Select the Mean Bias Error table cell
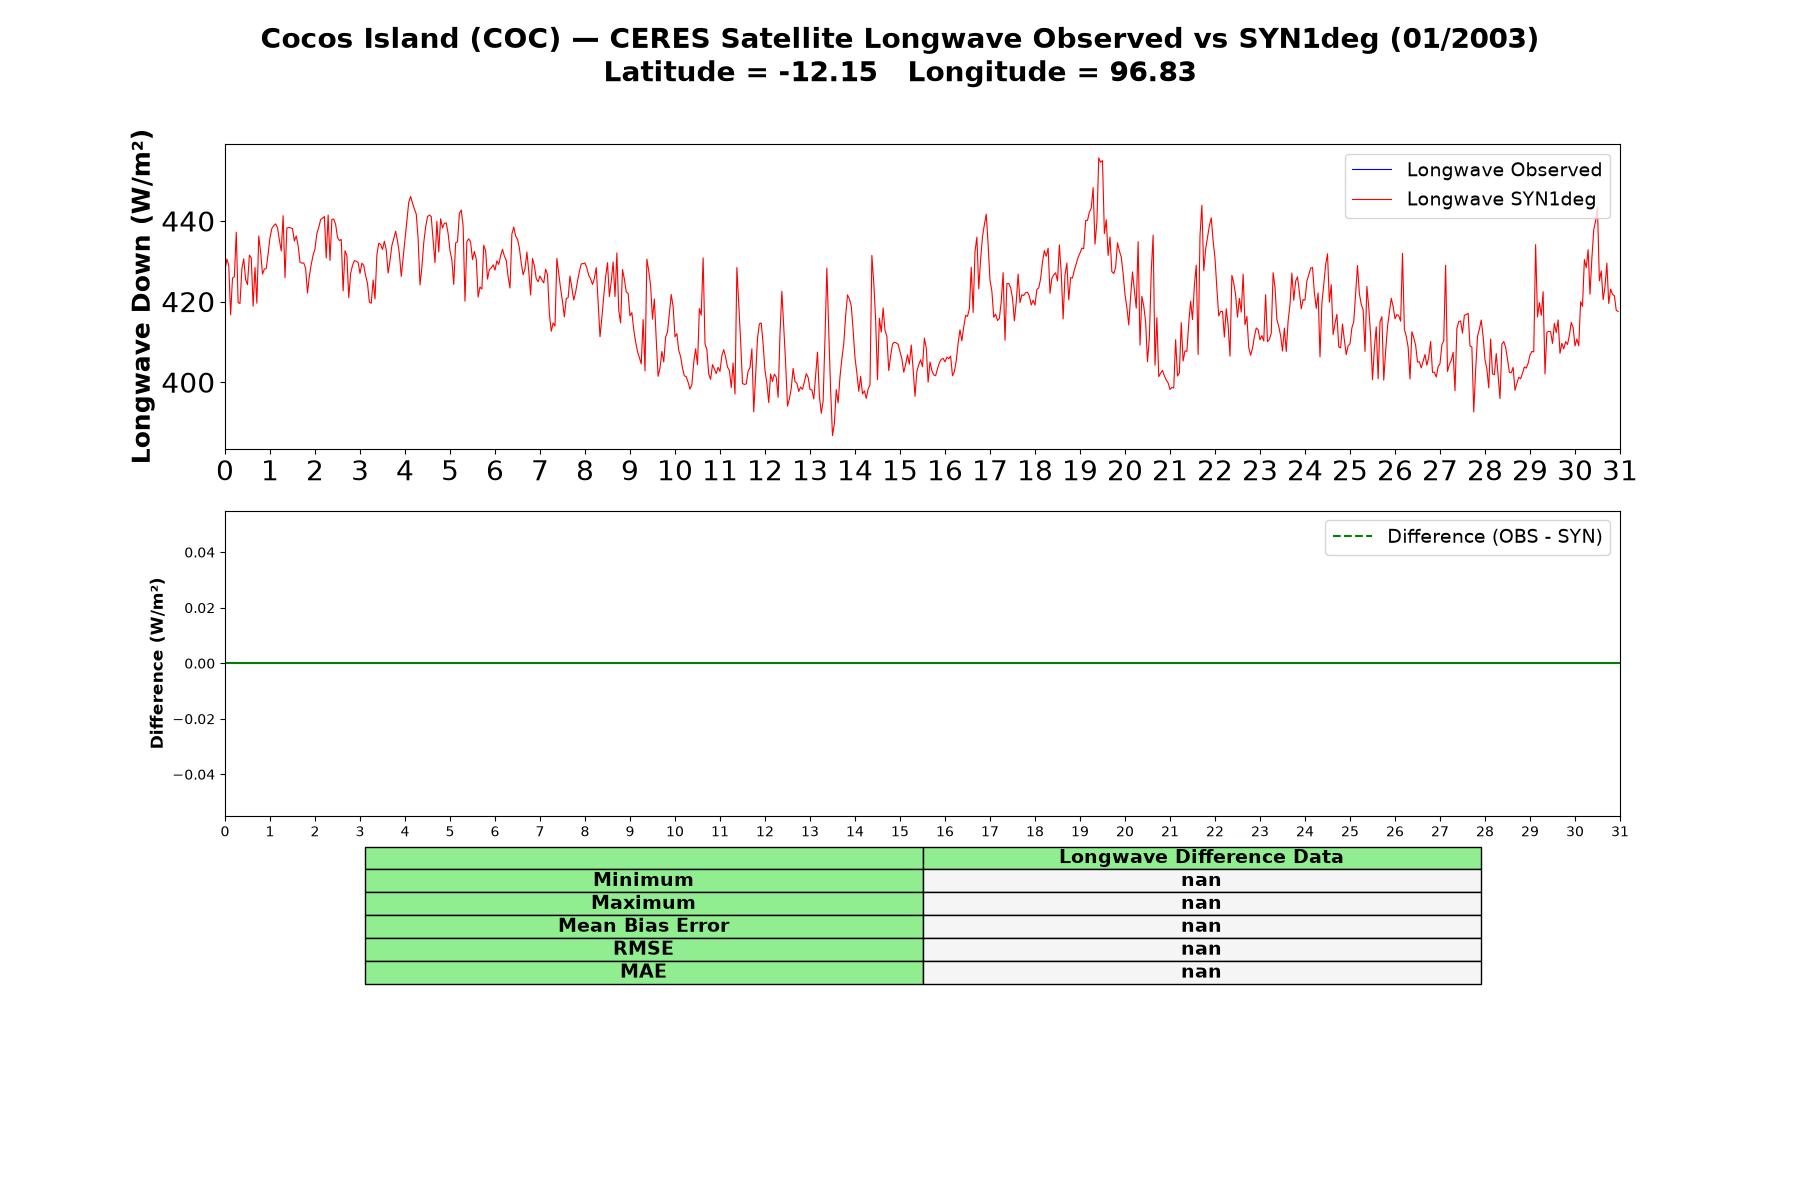The height and width of the screenshot is (1200, 1800). [x=644, y=926]
